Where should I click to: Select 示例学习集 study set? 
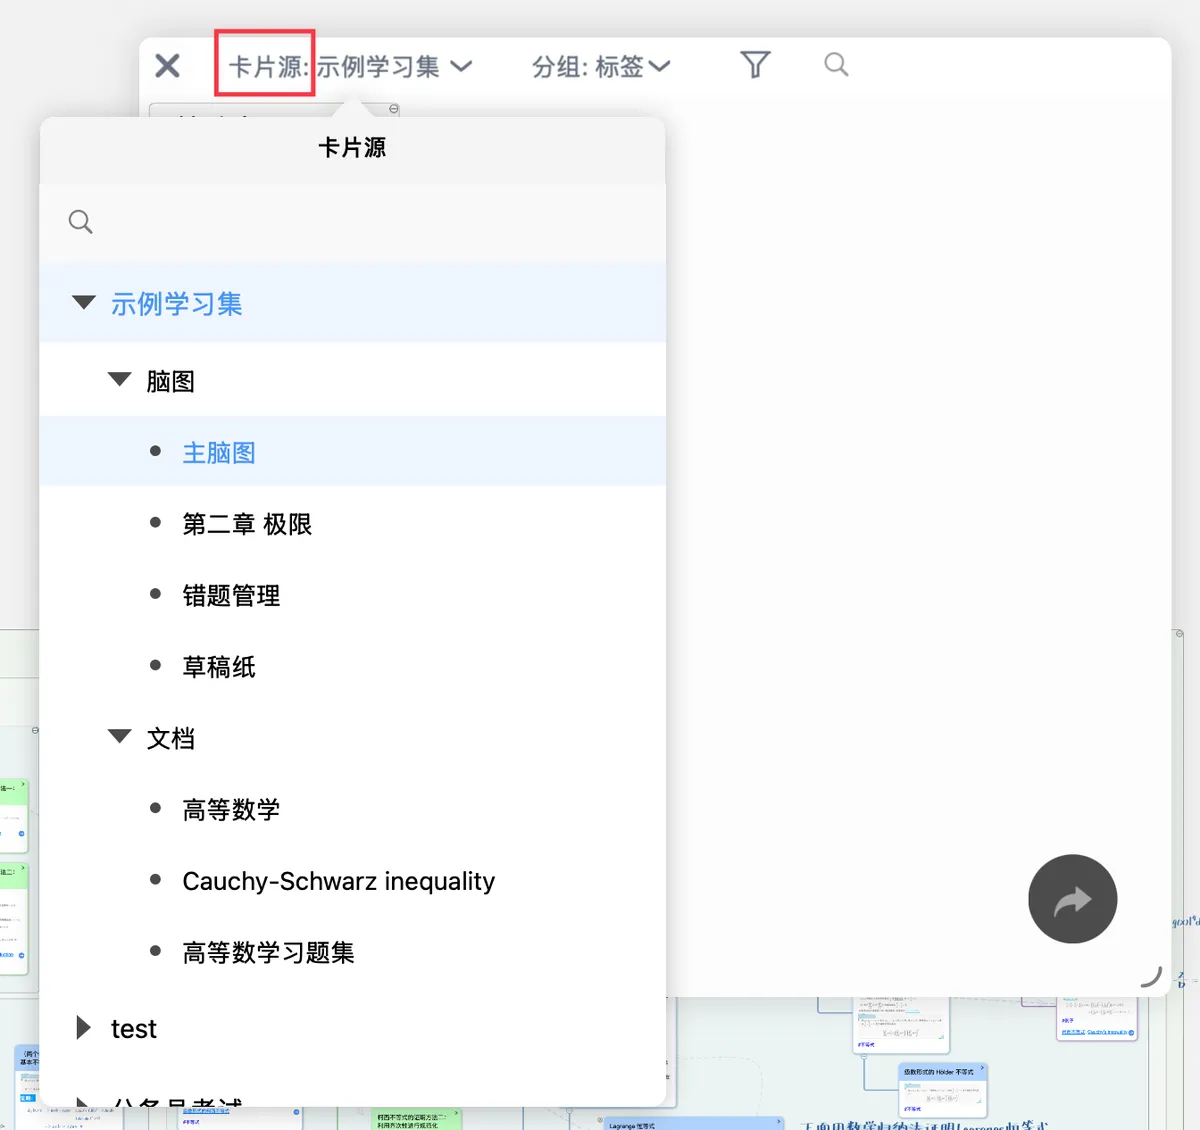click(353, 303)
